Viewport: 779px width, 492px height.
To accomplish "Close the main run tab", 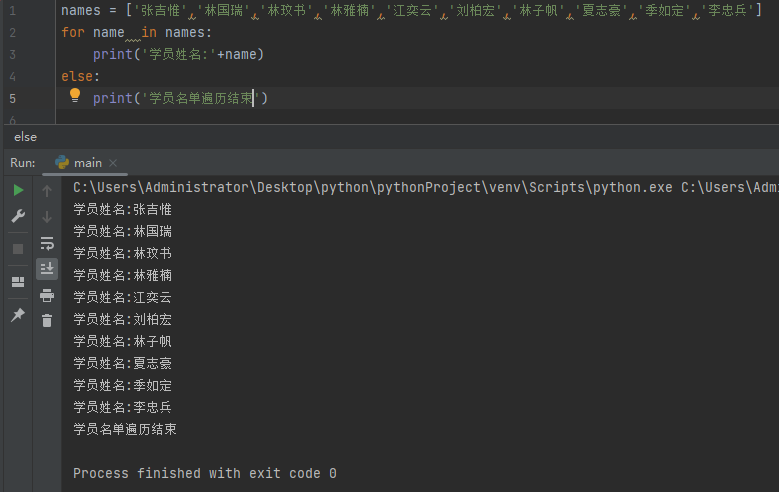I will [113, 163].
